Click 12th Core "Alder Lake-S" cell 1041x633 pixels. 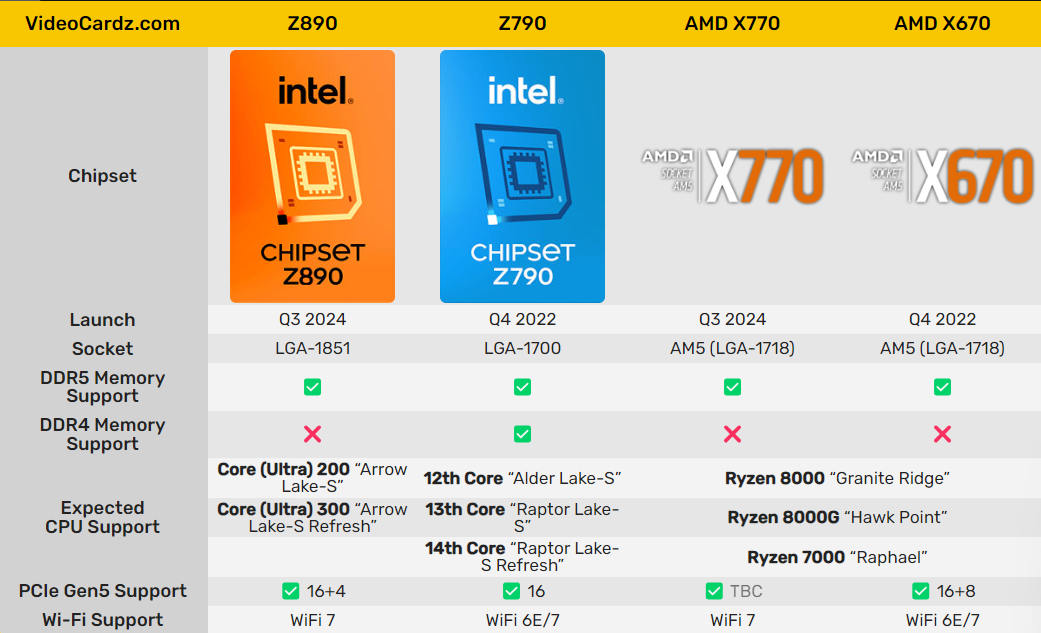point(522,478)
